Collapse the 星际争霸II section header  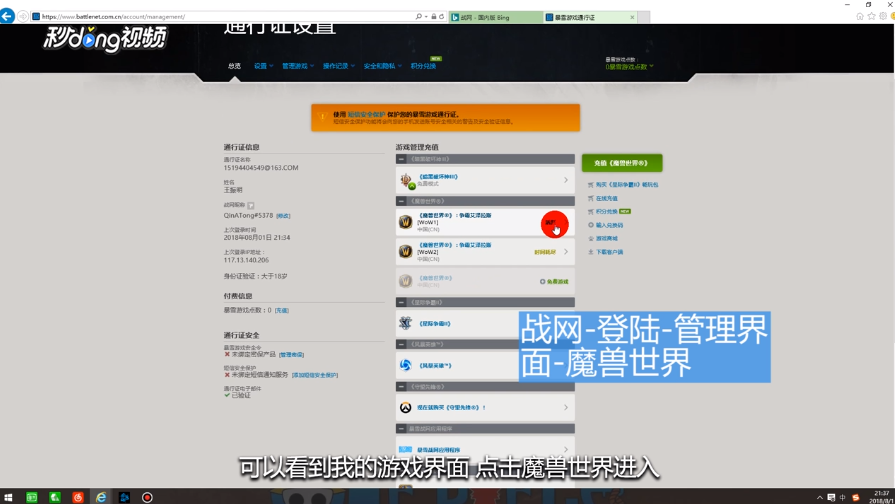click(485, 303)
